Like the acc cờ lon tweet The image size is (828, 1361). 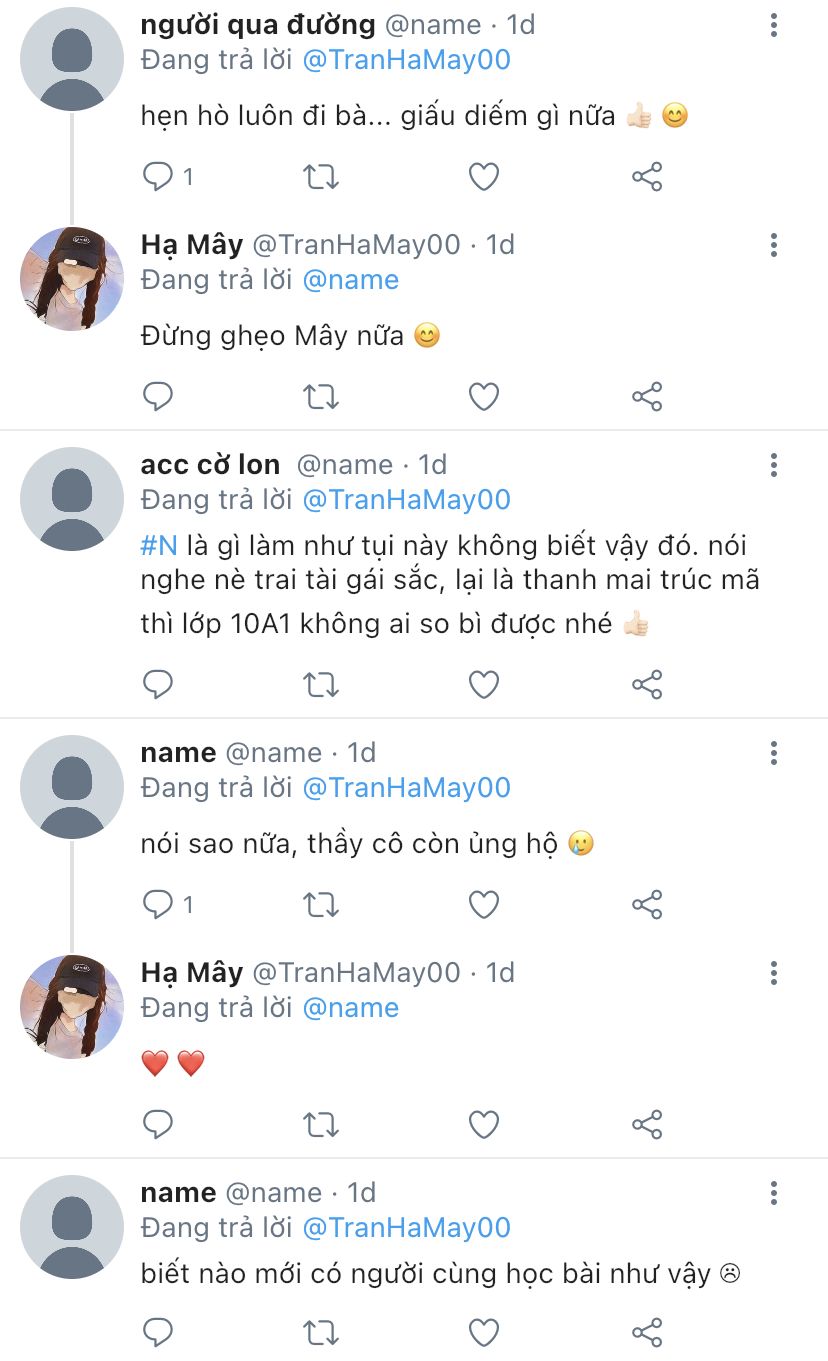(484, 685)
